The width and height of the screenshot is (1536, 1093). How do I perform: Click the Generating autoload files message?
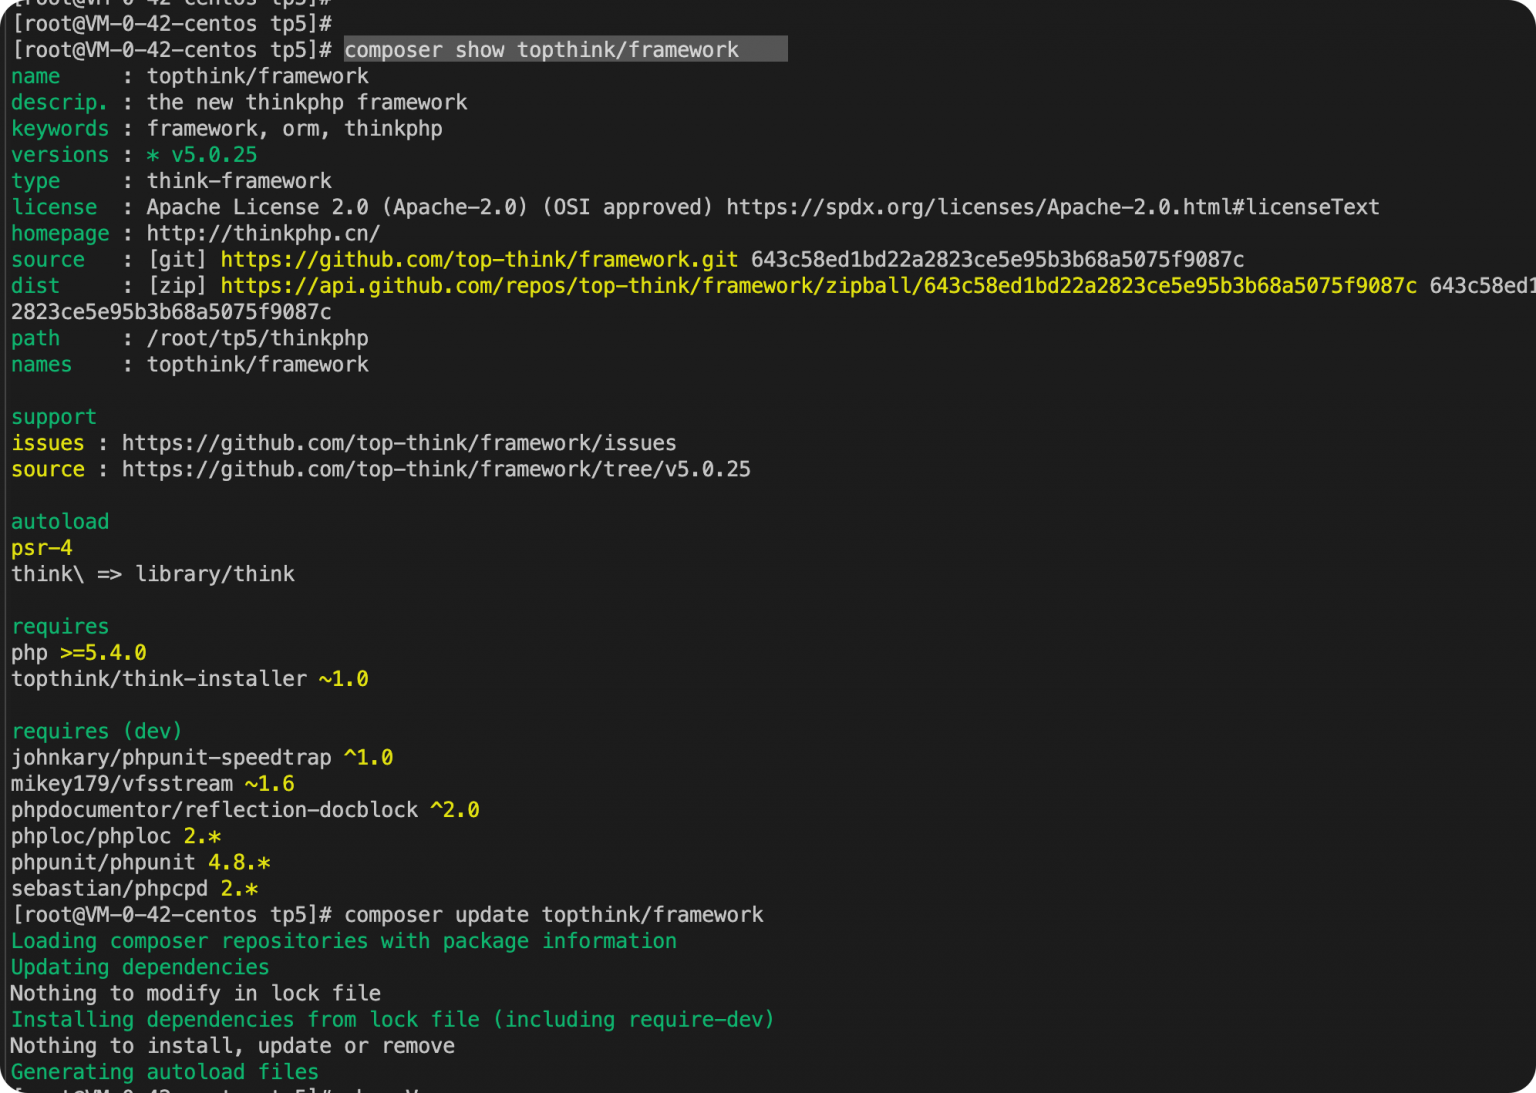(x=164, y=1072)
